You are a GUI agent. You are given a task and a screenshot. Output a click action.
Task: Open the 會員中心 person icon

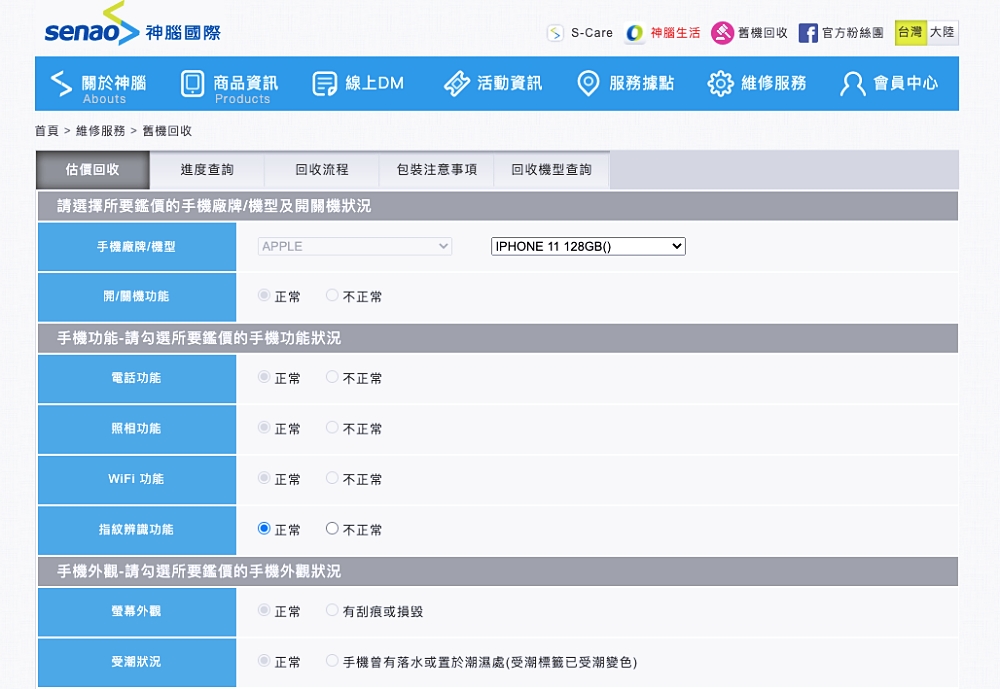[852, 84]
